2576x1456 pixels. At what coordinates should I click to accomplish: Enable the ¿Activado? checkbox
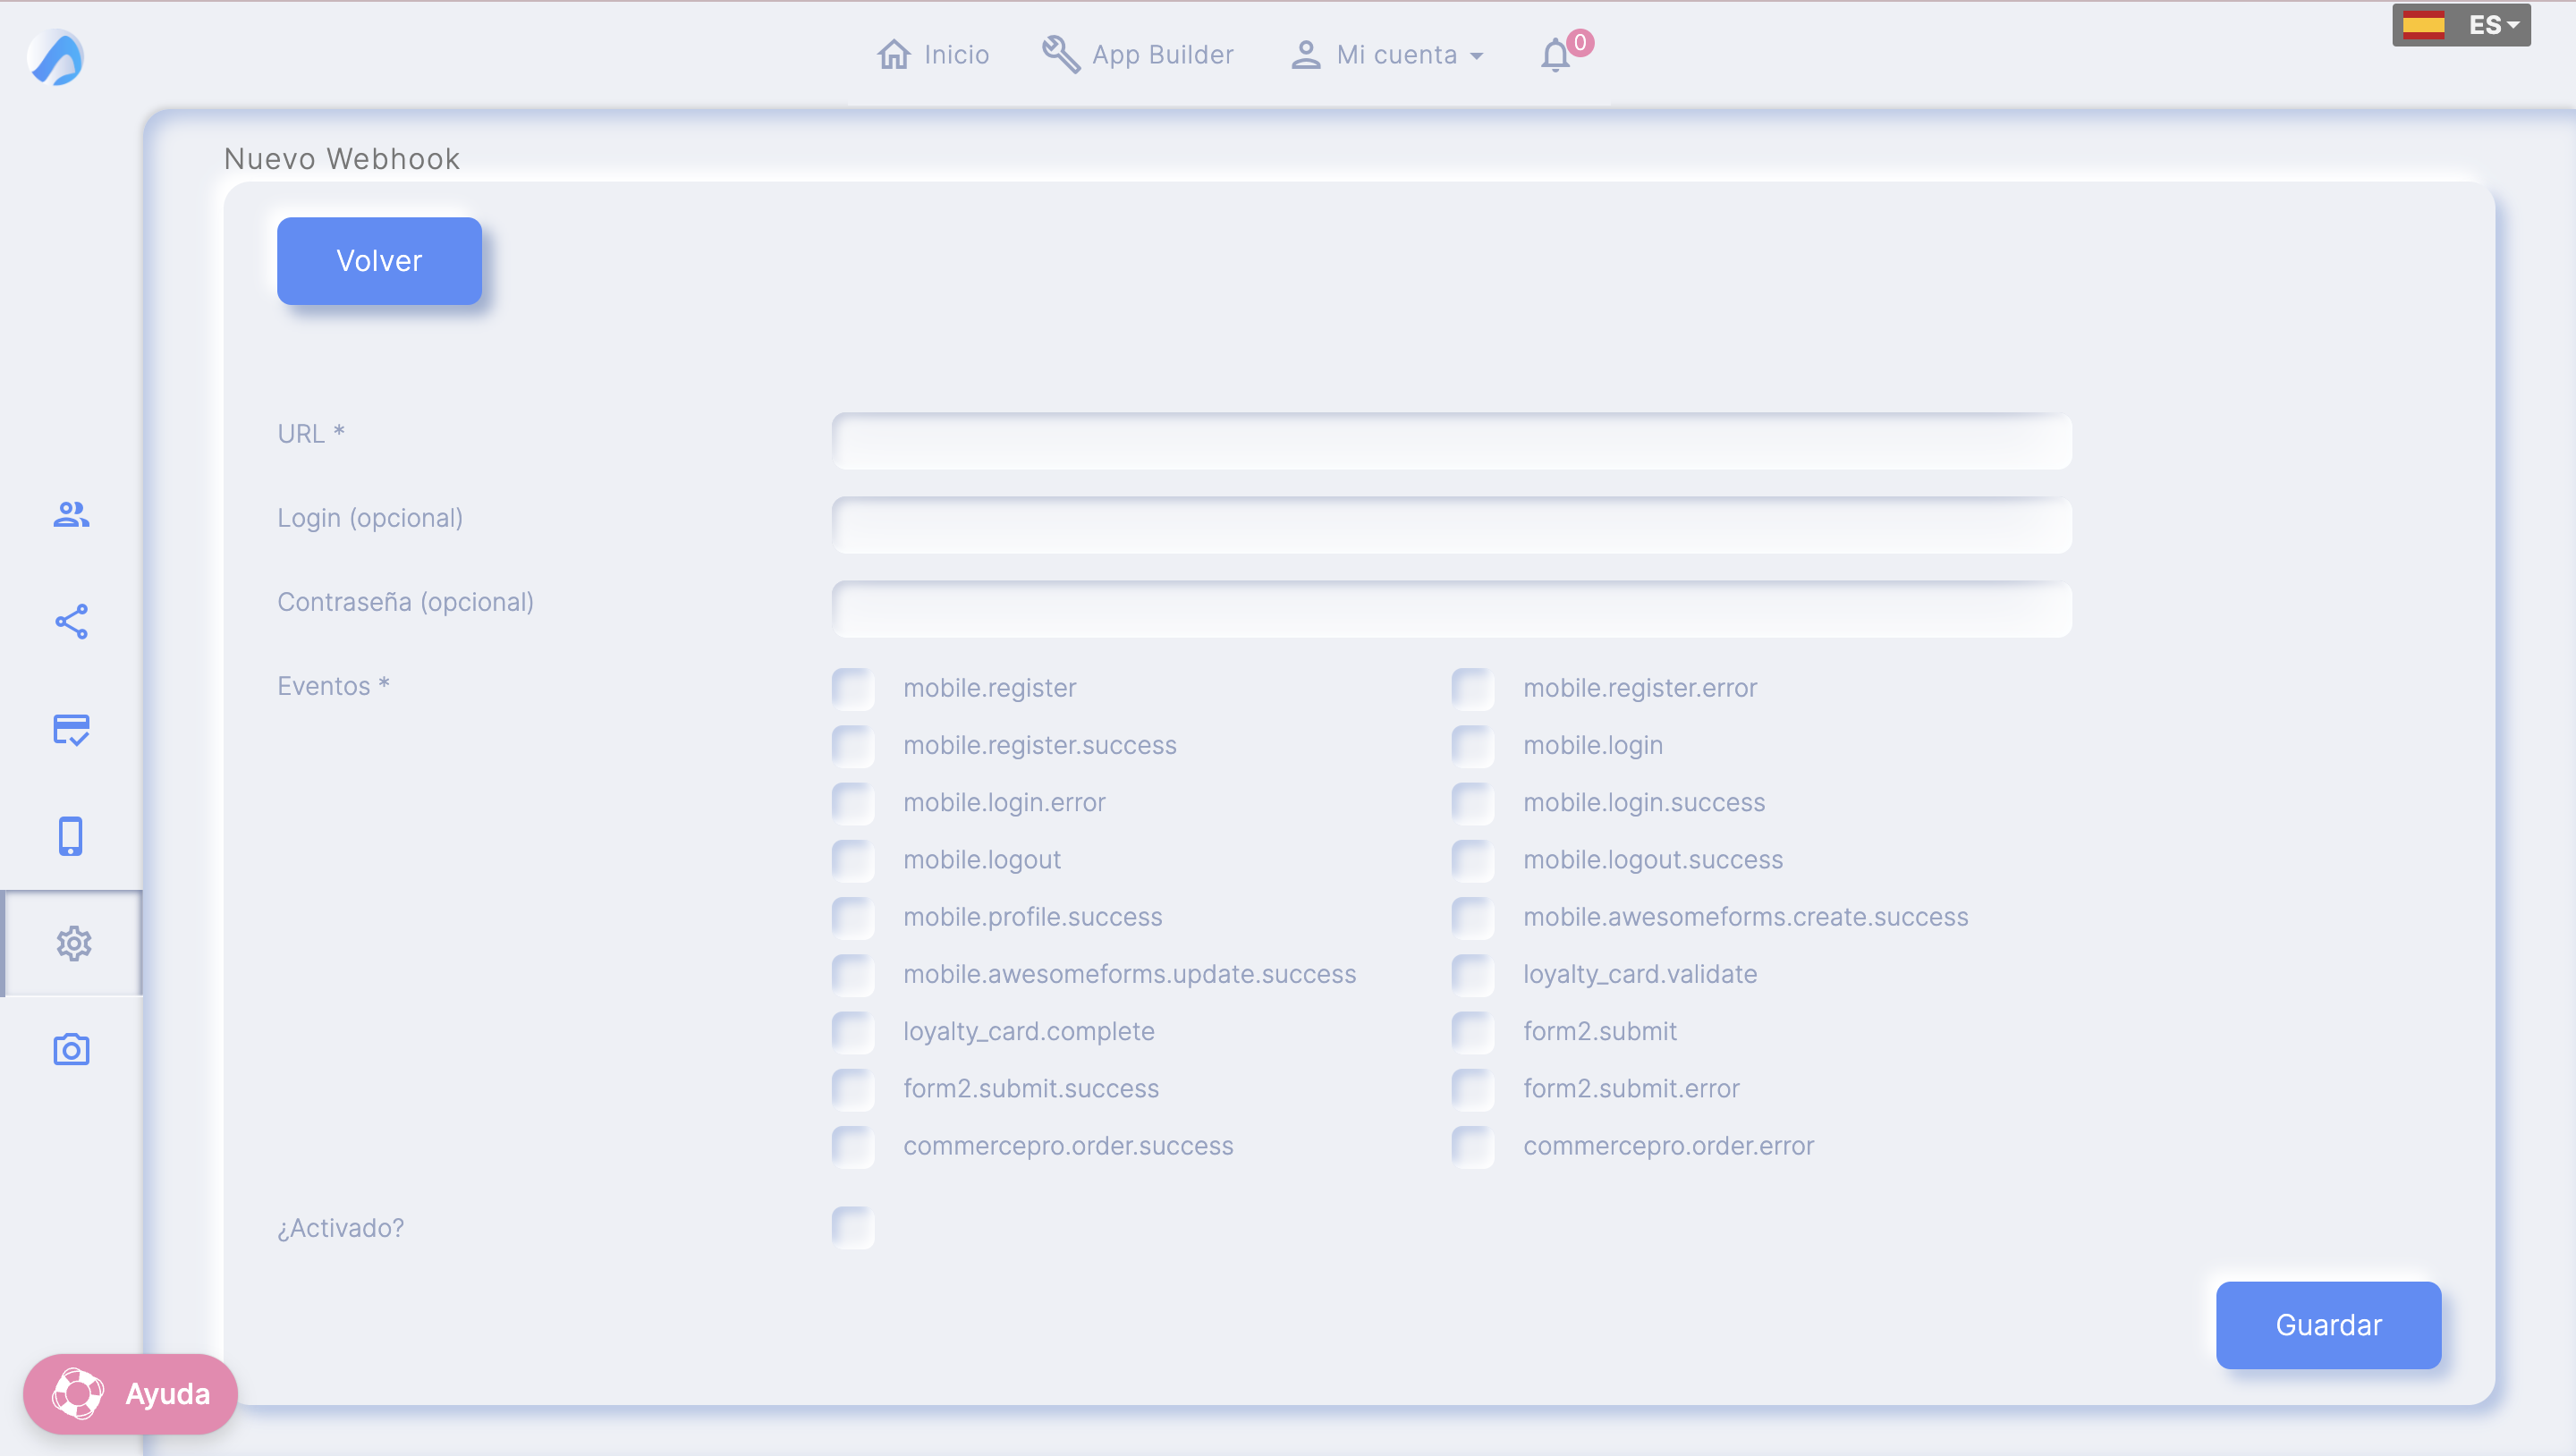853,1227
